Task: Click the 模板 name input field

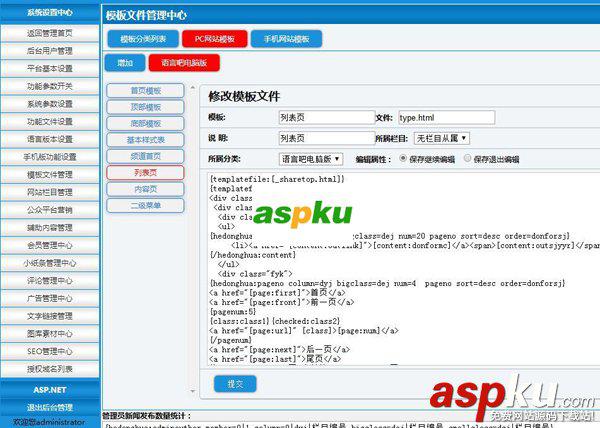Action: 326,117
